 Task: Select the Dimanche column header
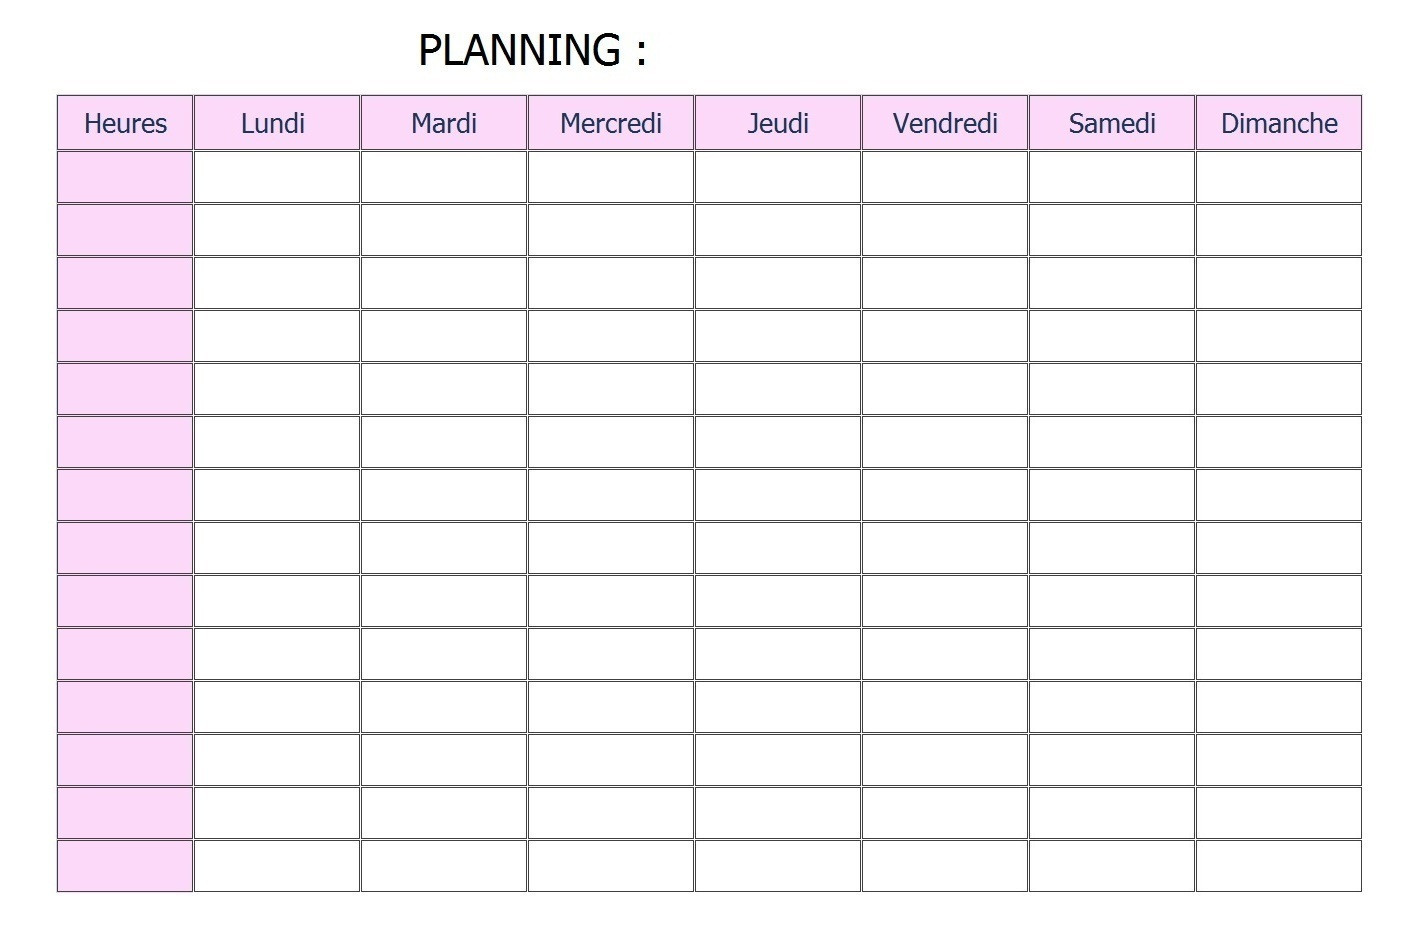click(1278, 123)
